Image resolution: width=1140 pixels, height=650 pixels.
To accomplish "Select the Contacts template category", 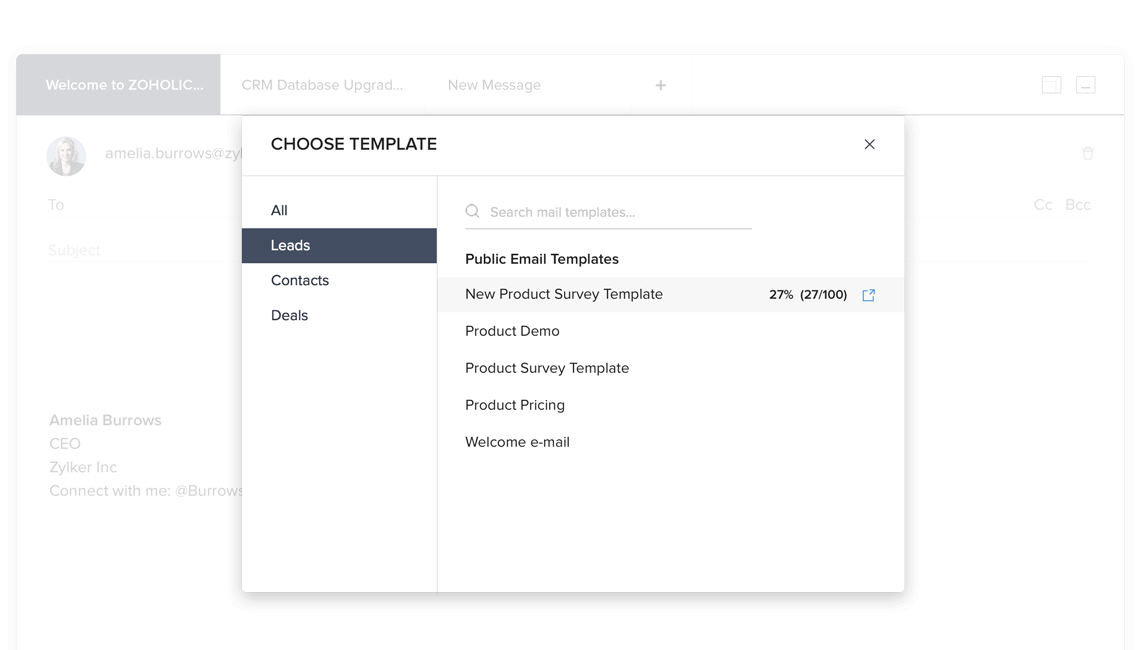I will (x=300, y=280).
